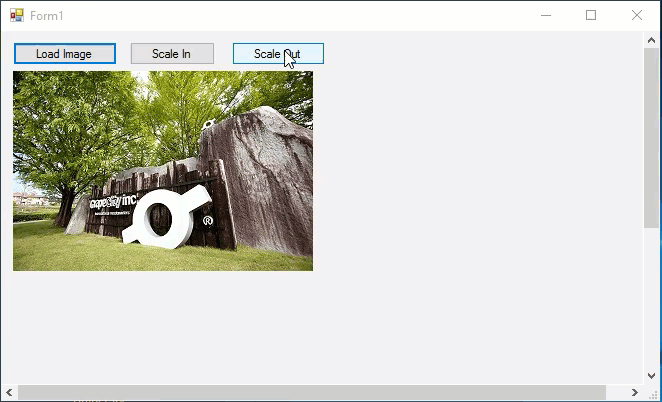Zoom in with the Scale In button
The height and width of the screenshot is (402, 662).
point(172,54)
